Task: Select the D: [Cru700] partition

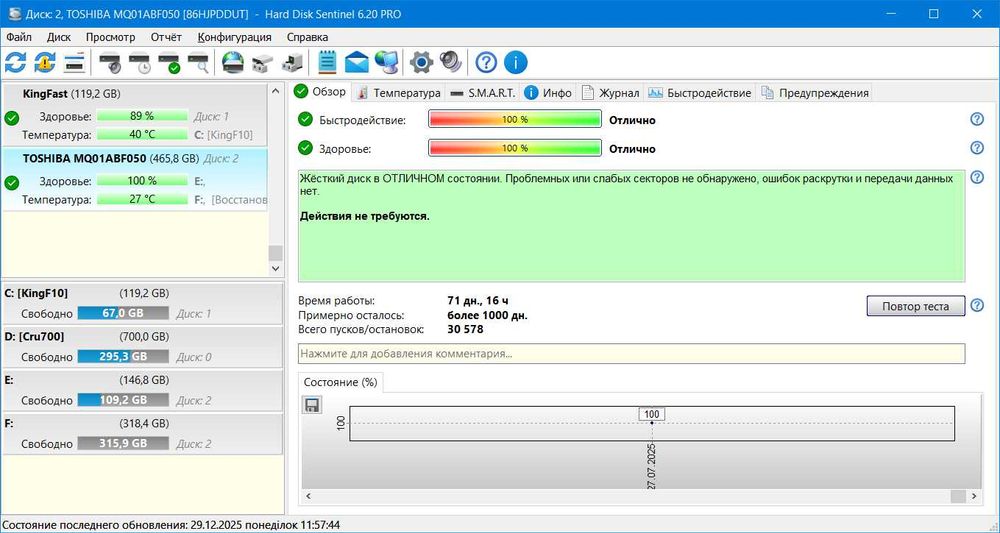Action: [142, 347]
